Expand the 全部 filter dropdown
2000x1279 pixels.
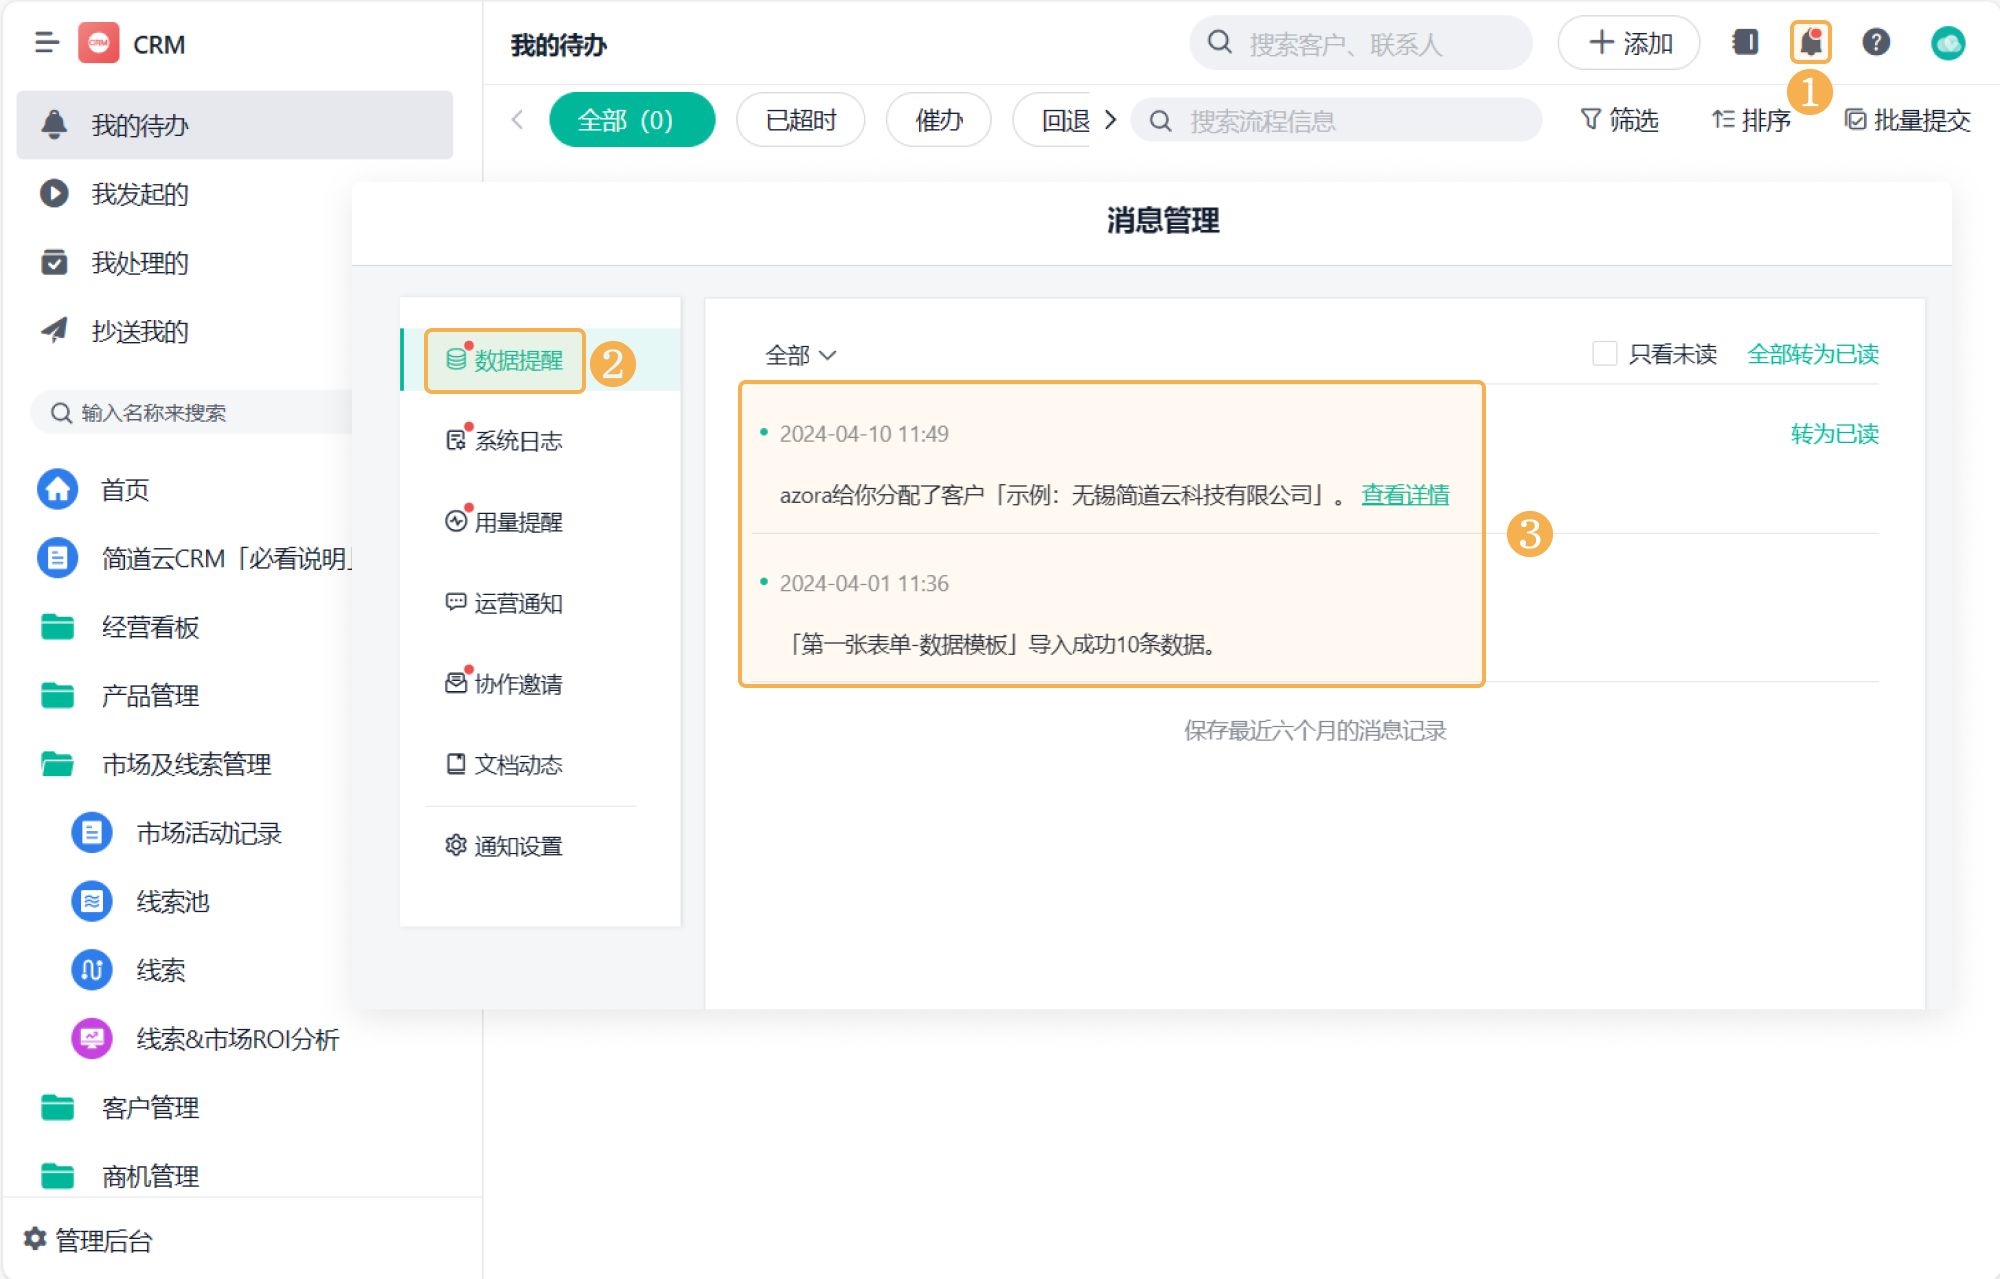click(x=800, y=355)
